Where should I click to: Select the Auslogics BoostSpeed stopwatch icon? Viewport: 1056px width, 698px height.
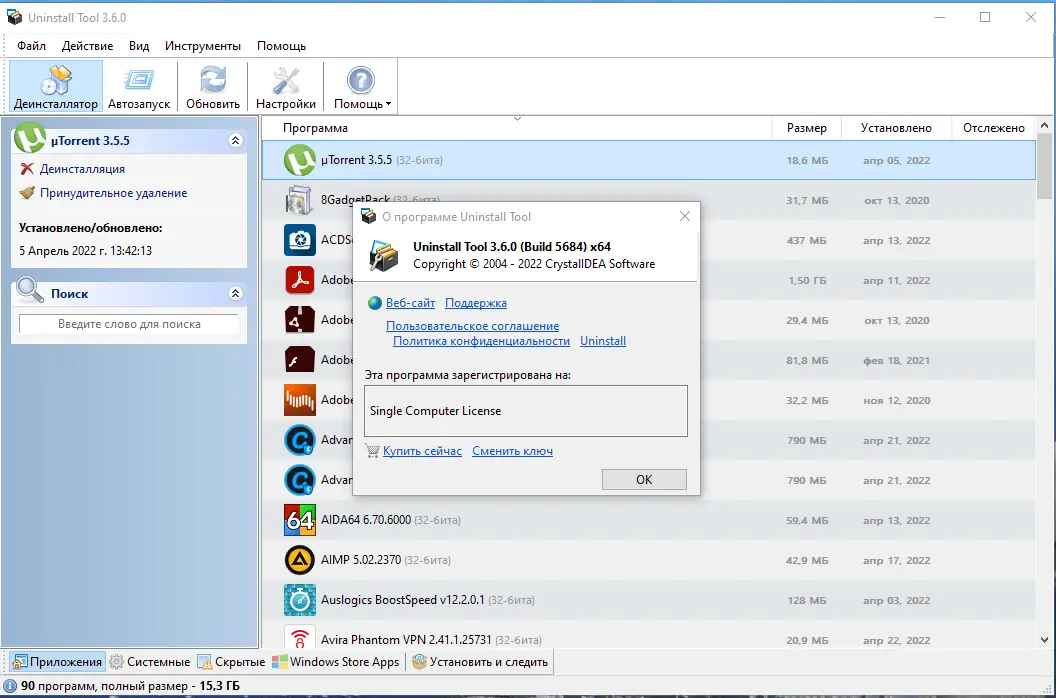pos(300,600)
